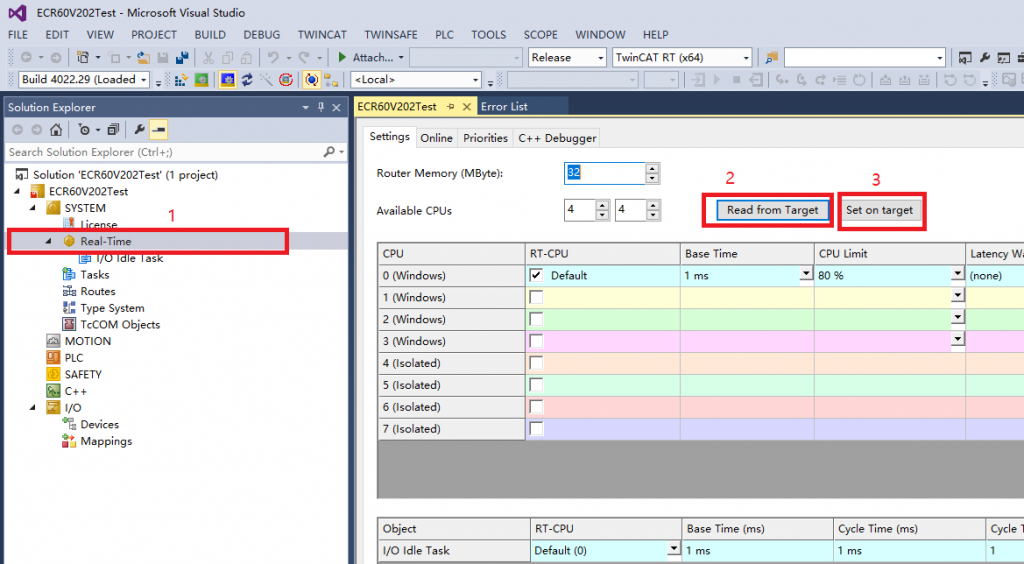Click the Visual Studio logo icon

(x=18, y=12)
